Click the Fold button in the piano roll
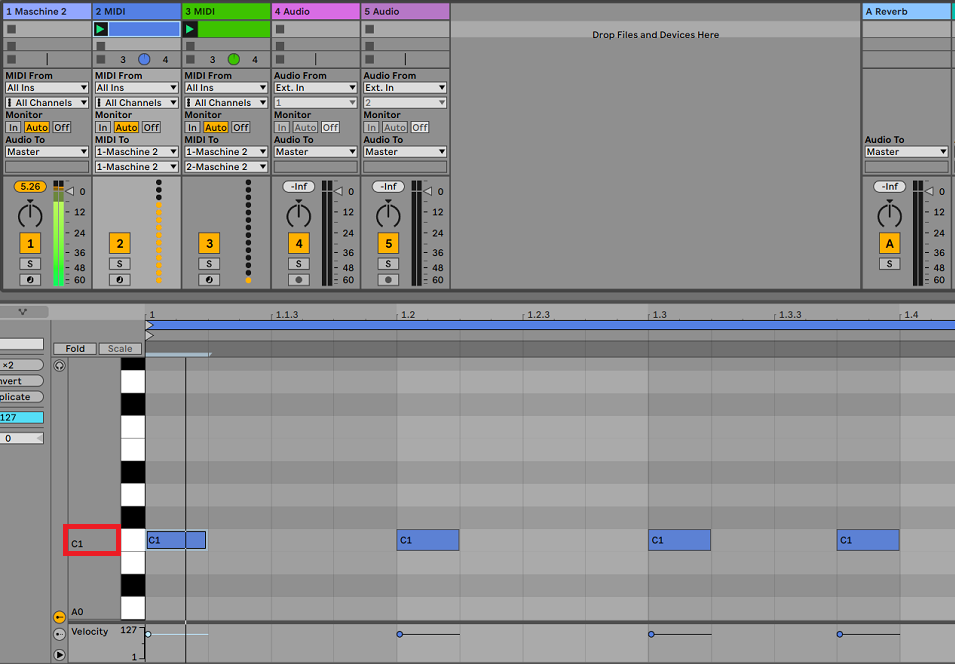Image resolution: width=955 pixels, height=664 pixels. [x=75, y=349]
